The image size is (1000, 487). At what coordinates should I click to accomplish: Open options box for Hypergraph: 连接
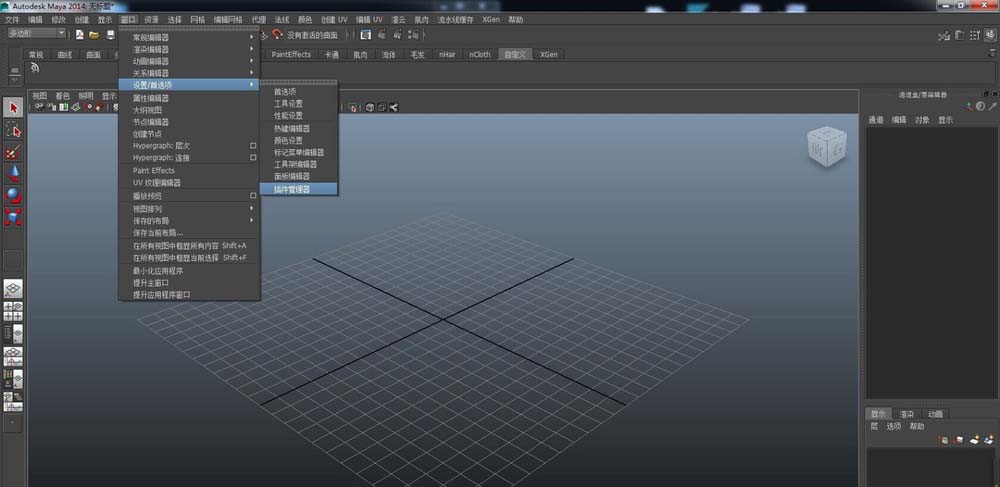pyautogui.click(x=253, y=158)
